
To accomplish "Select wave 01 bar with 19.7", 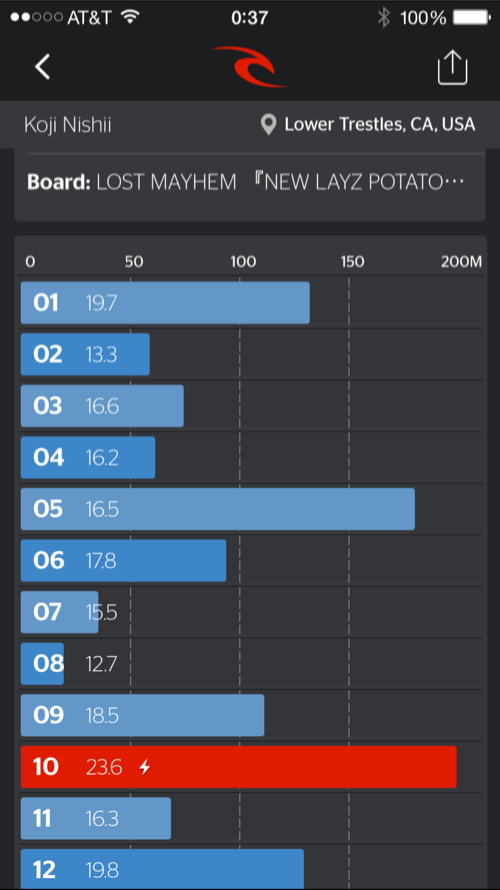I will pyautogui.click(x=165, y=303).
